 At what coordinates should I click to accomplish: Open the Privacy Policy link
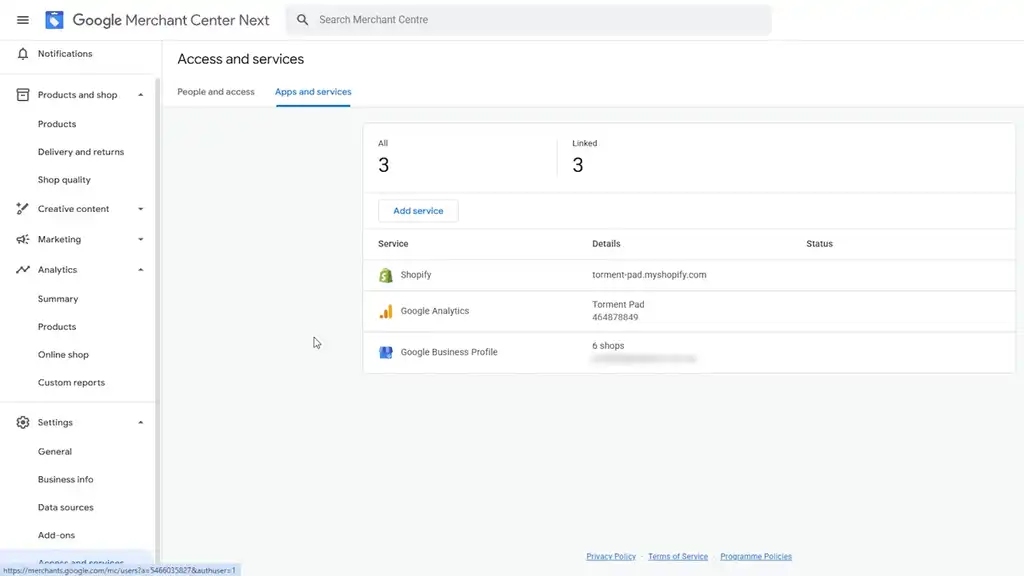click(x=611, y=557)
